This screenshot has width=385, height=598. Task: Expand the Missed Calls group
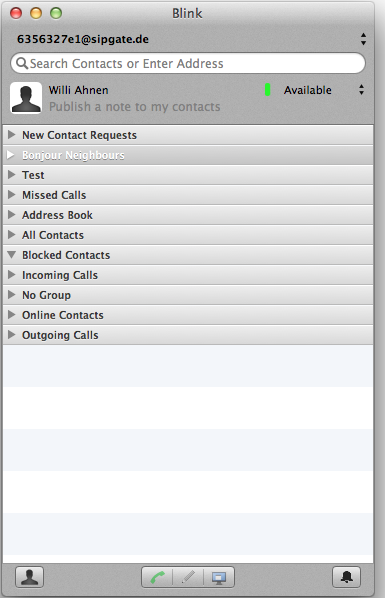pos(11,195)
